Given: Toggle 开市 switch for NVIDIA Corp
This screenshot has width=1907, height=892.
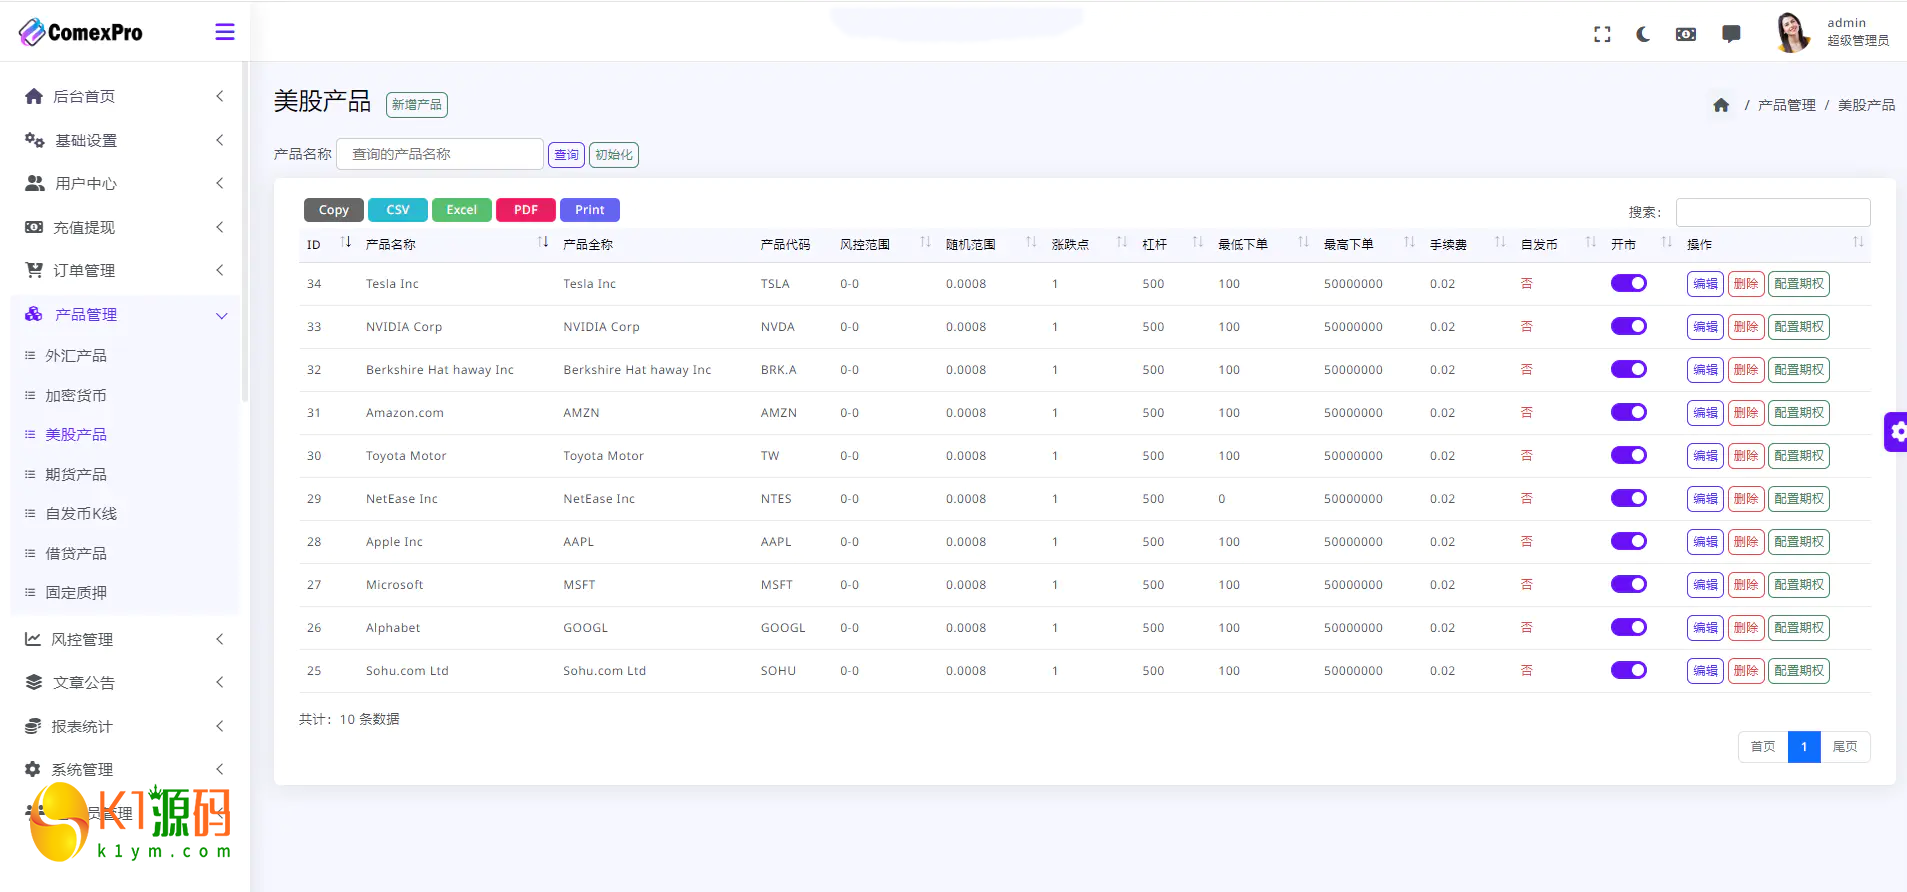Looking at the screenshot, I should pos(1629,326).
